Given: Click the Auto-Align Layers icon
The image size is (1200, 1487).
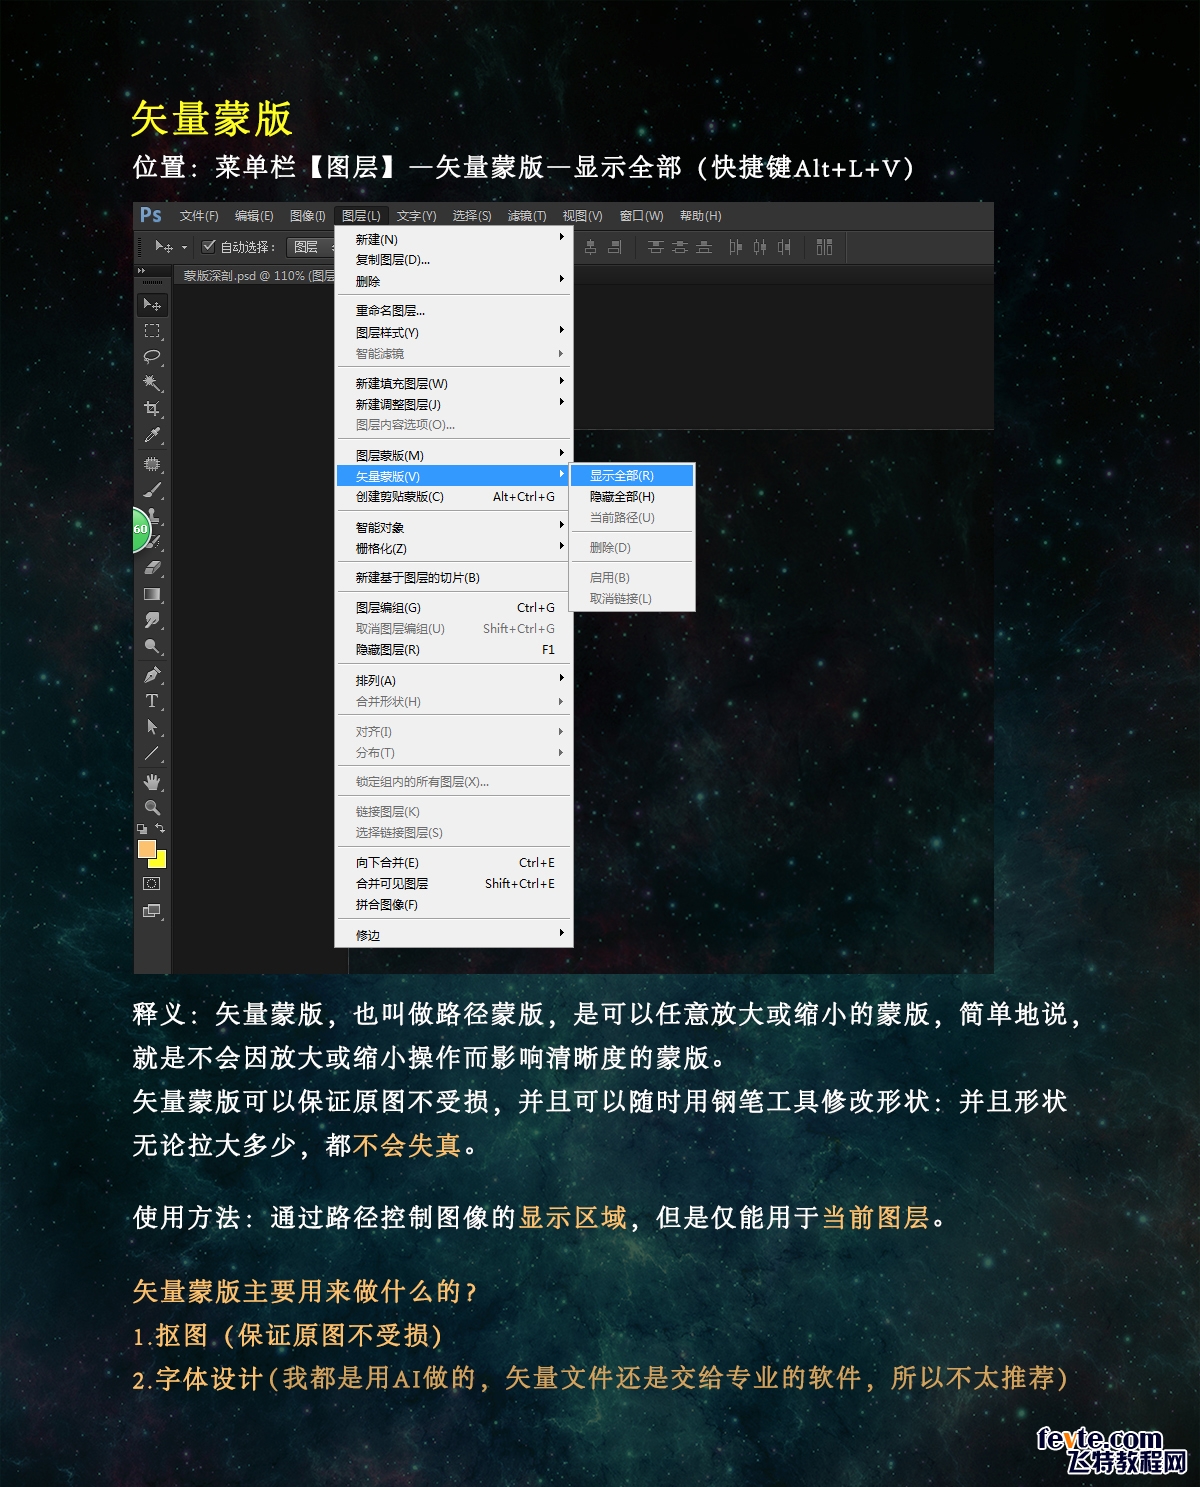Looking at the screenshot, I should (x=824, y=247).
